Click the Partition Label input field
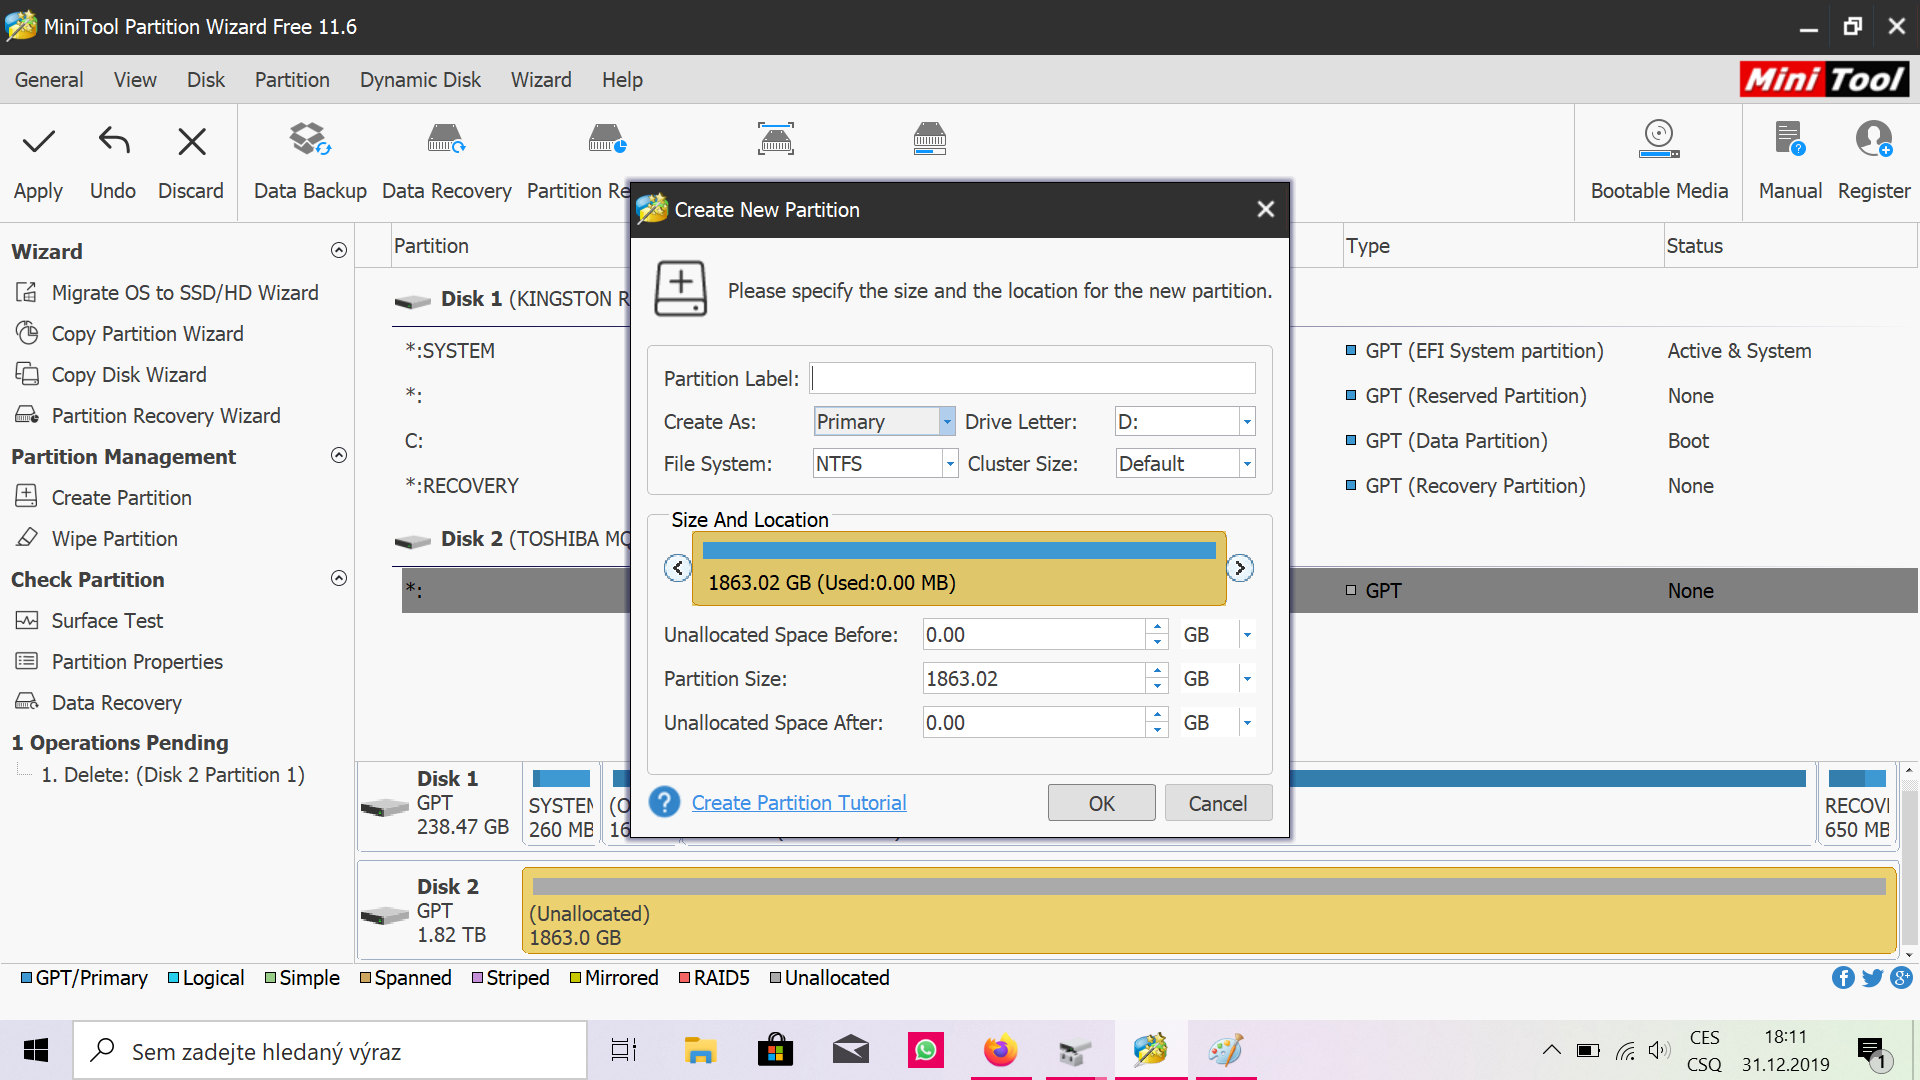The width and height of the screenshot is (1920, 1080). (x=1032, y=378)
